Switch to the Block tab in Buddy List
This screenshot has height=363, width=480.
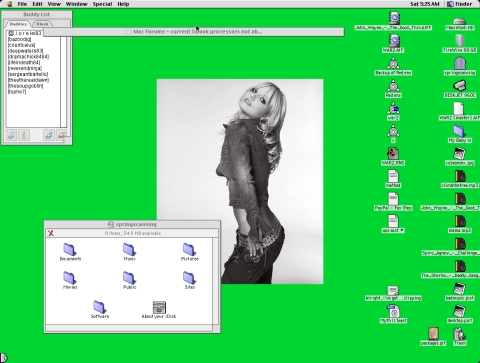pos(42,24)
